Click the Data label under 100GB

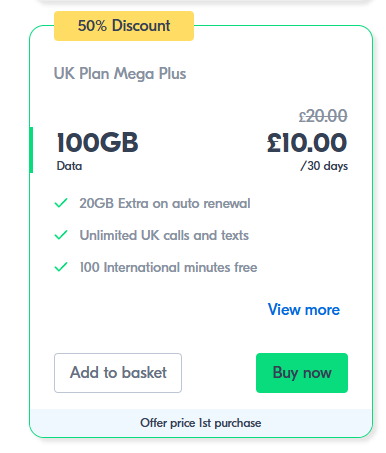pos(69,166)
